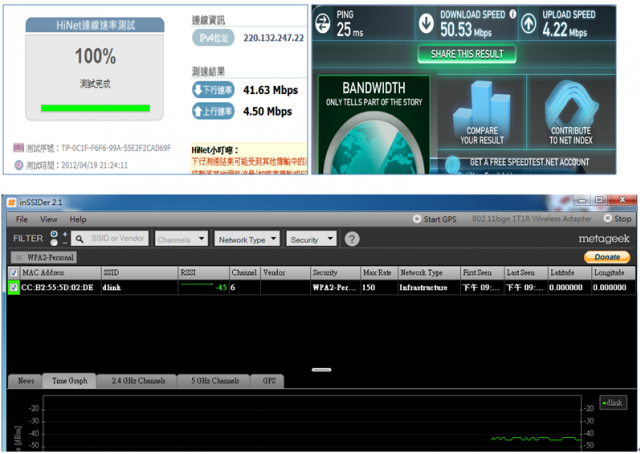Screen dimensions: 640x454
Task: Click the download speed info icon
Action: (x=513, y=14)
